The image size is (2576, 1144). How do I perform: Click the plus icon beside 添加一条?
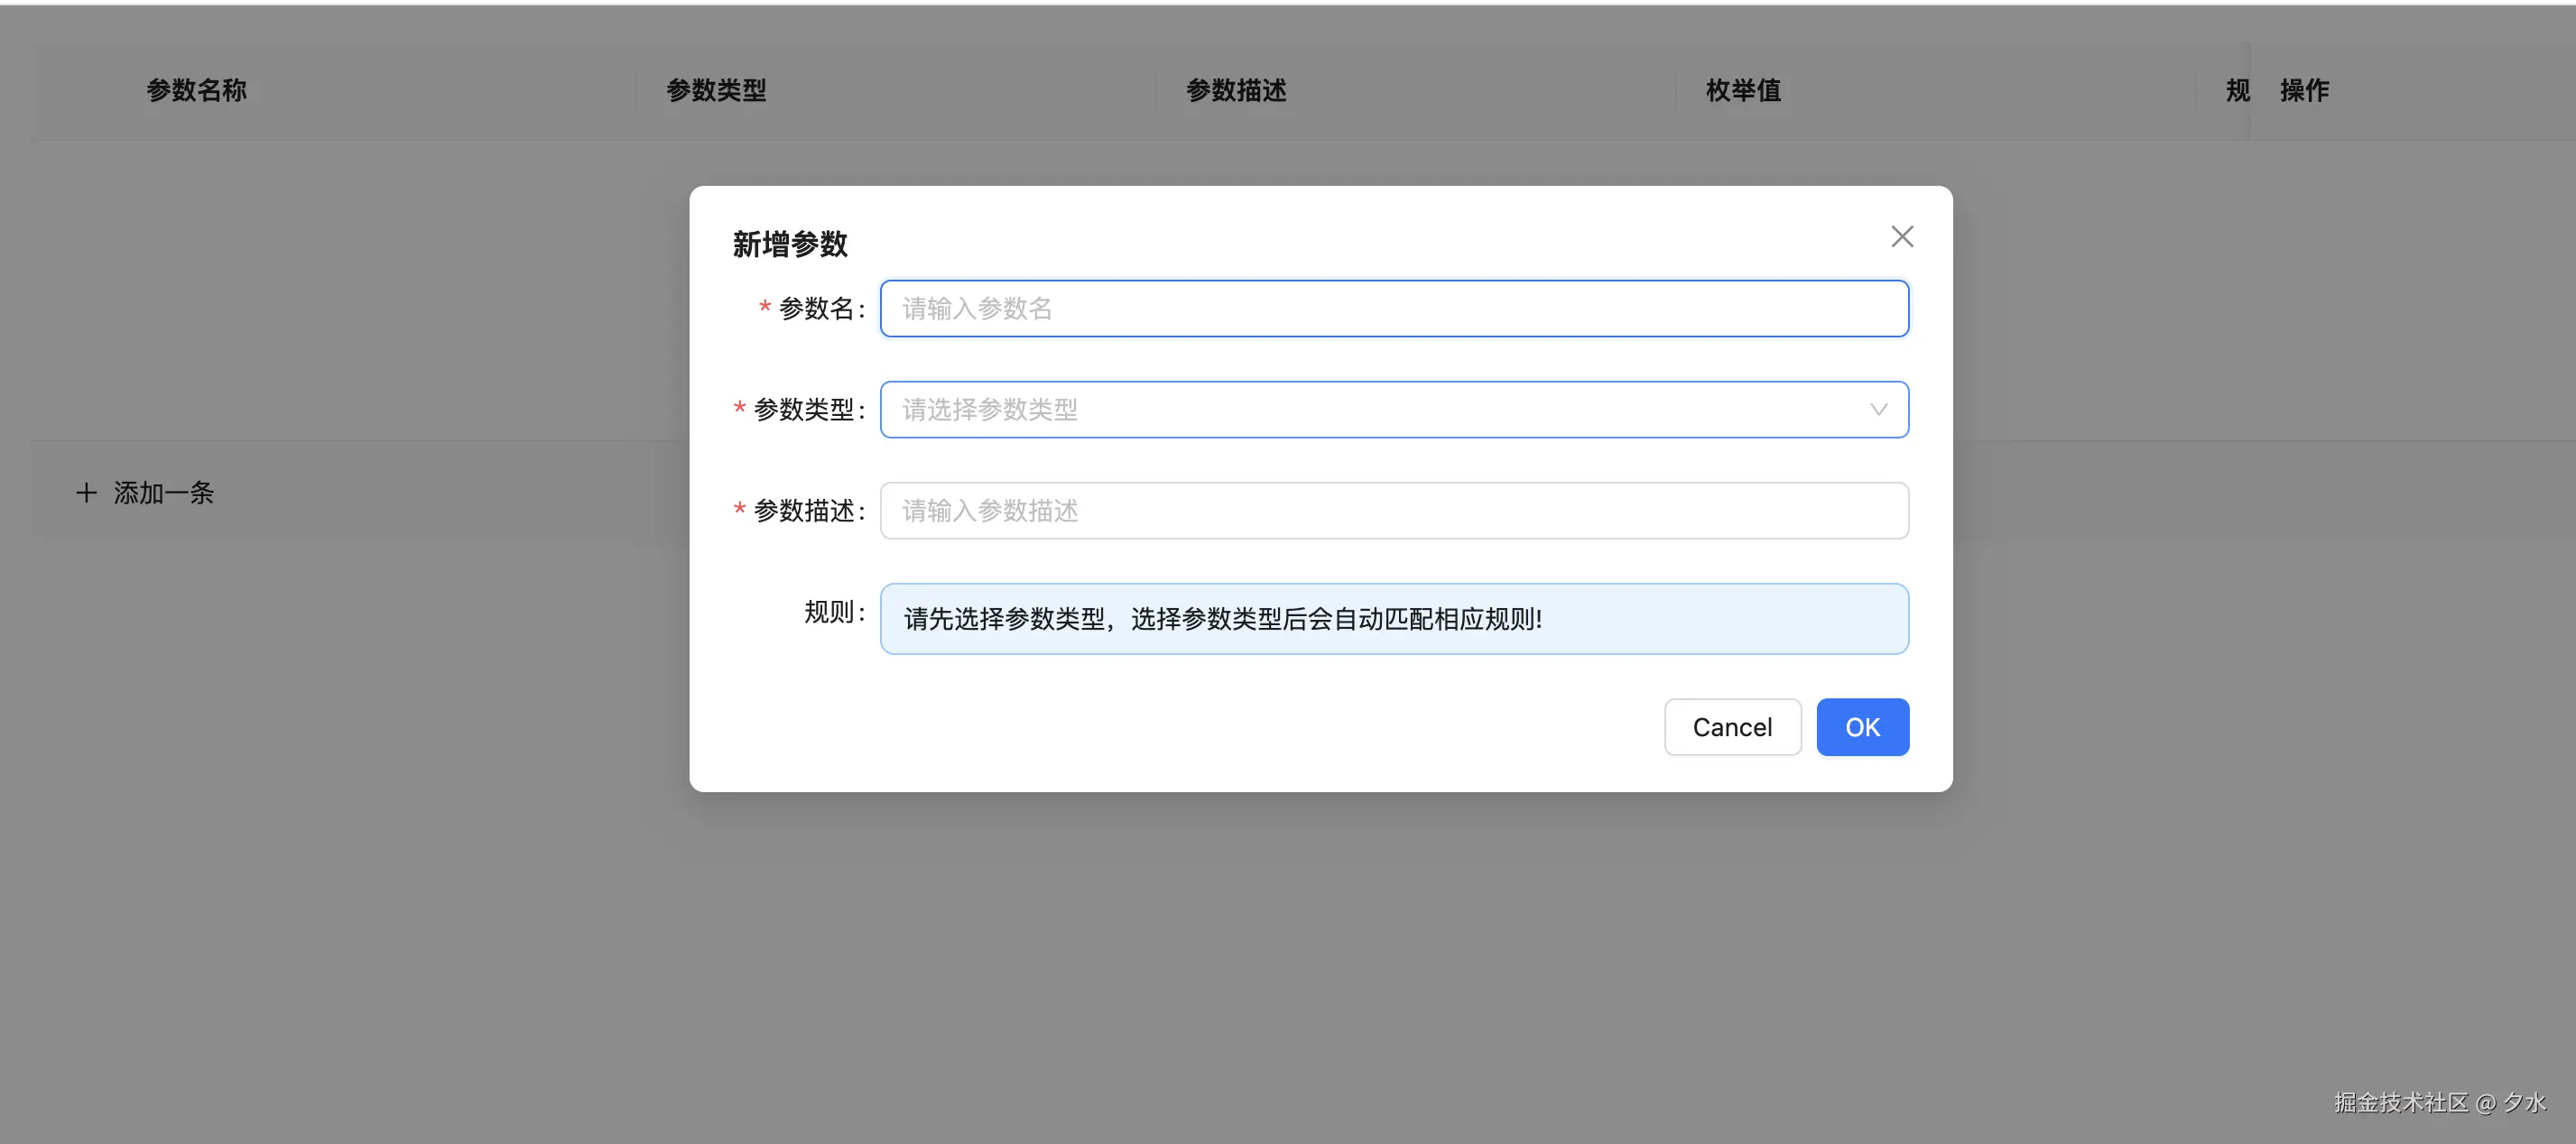(85, 492)
